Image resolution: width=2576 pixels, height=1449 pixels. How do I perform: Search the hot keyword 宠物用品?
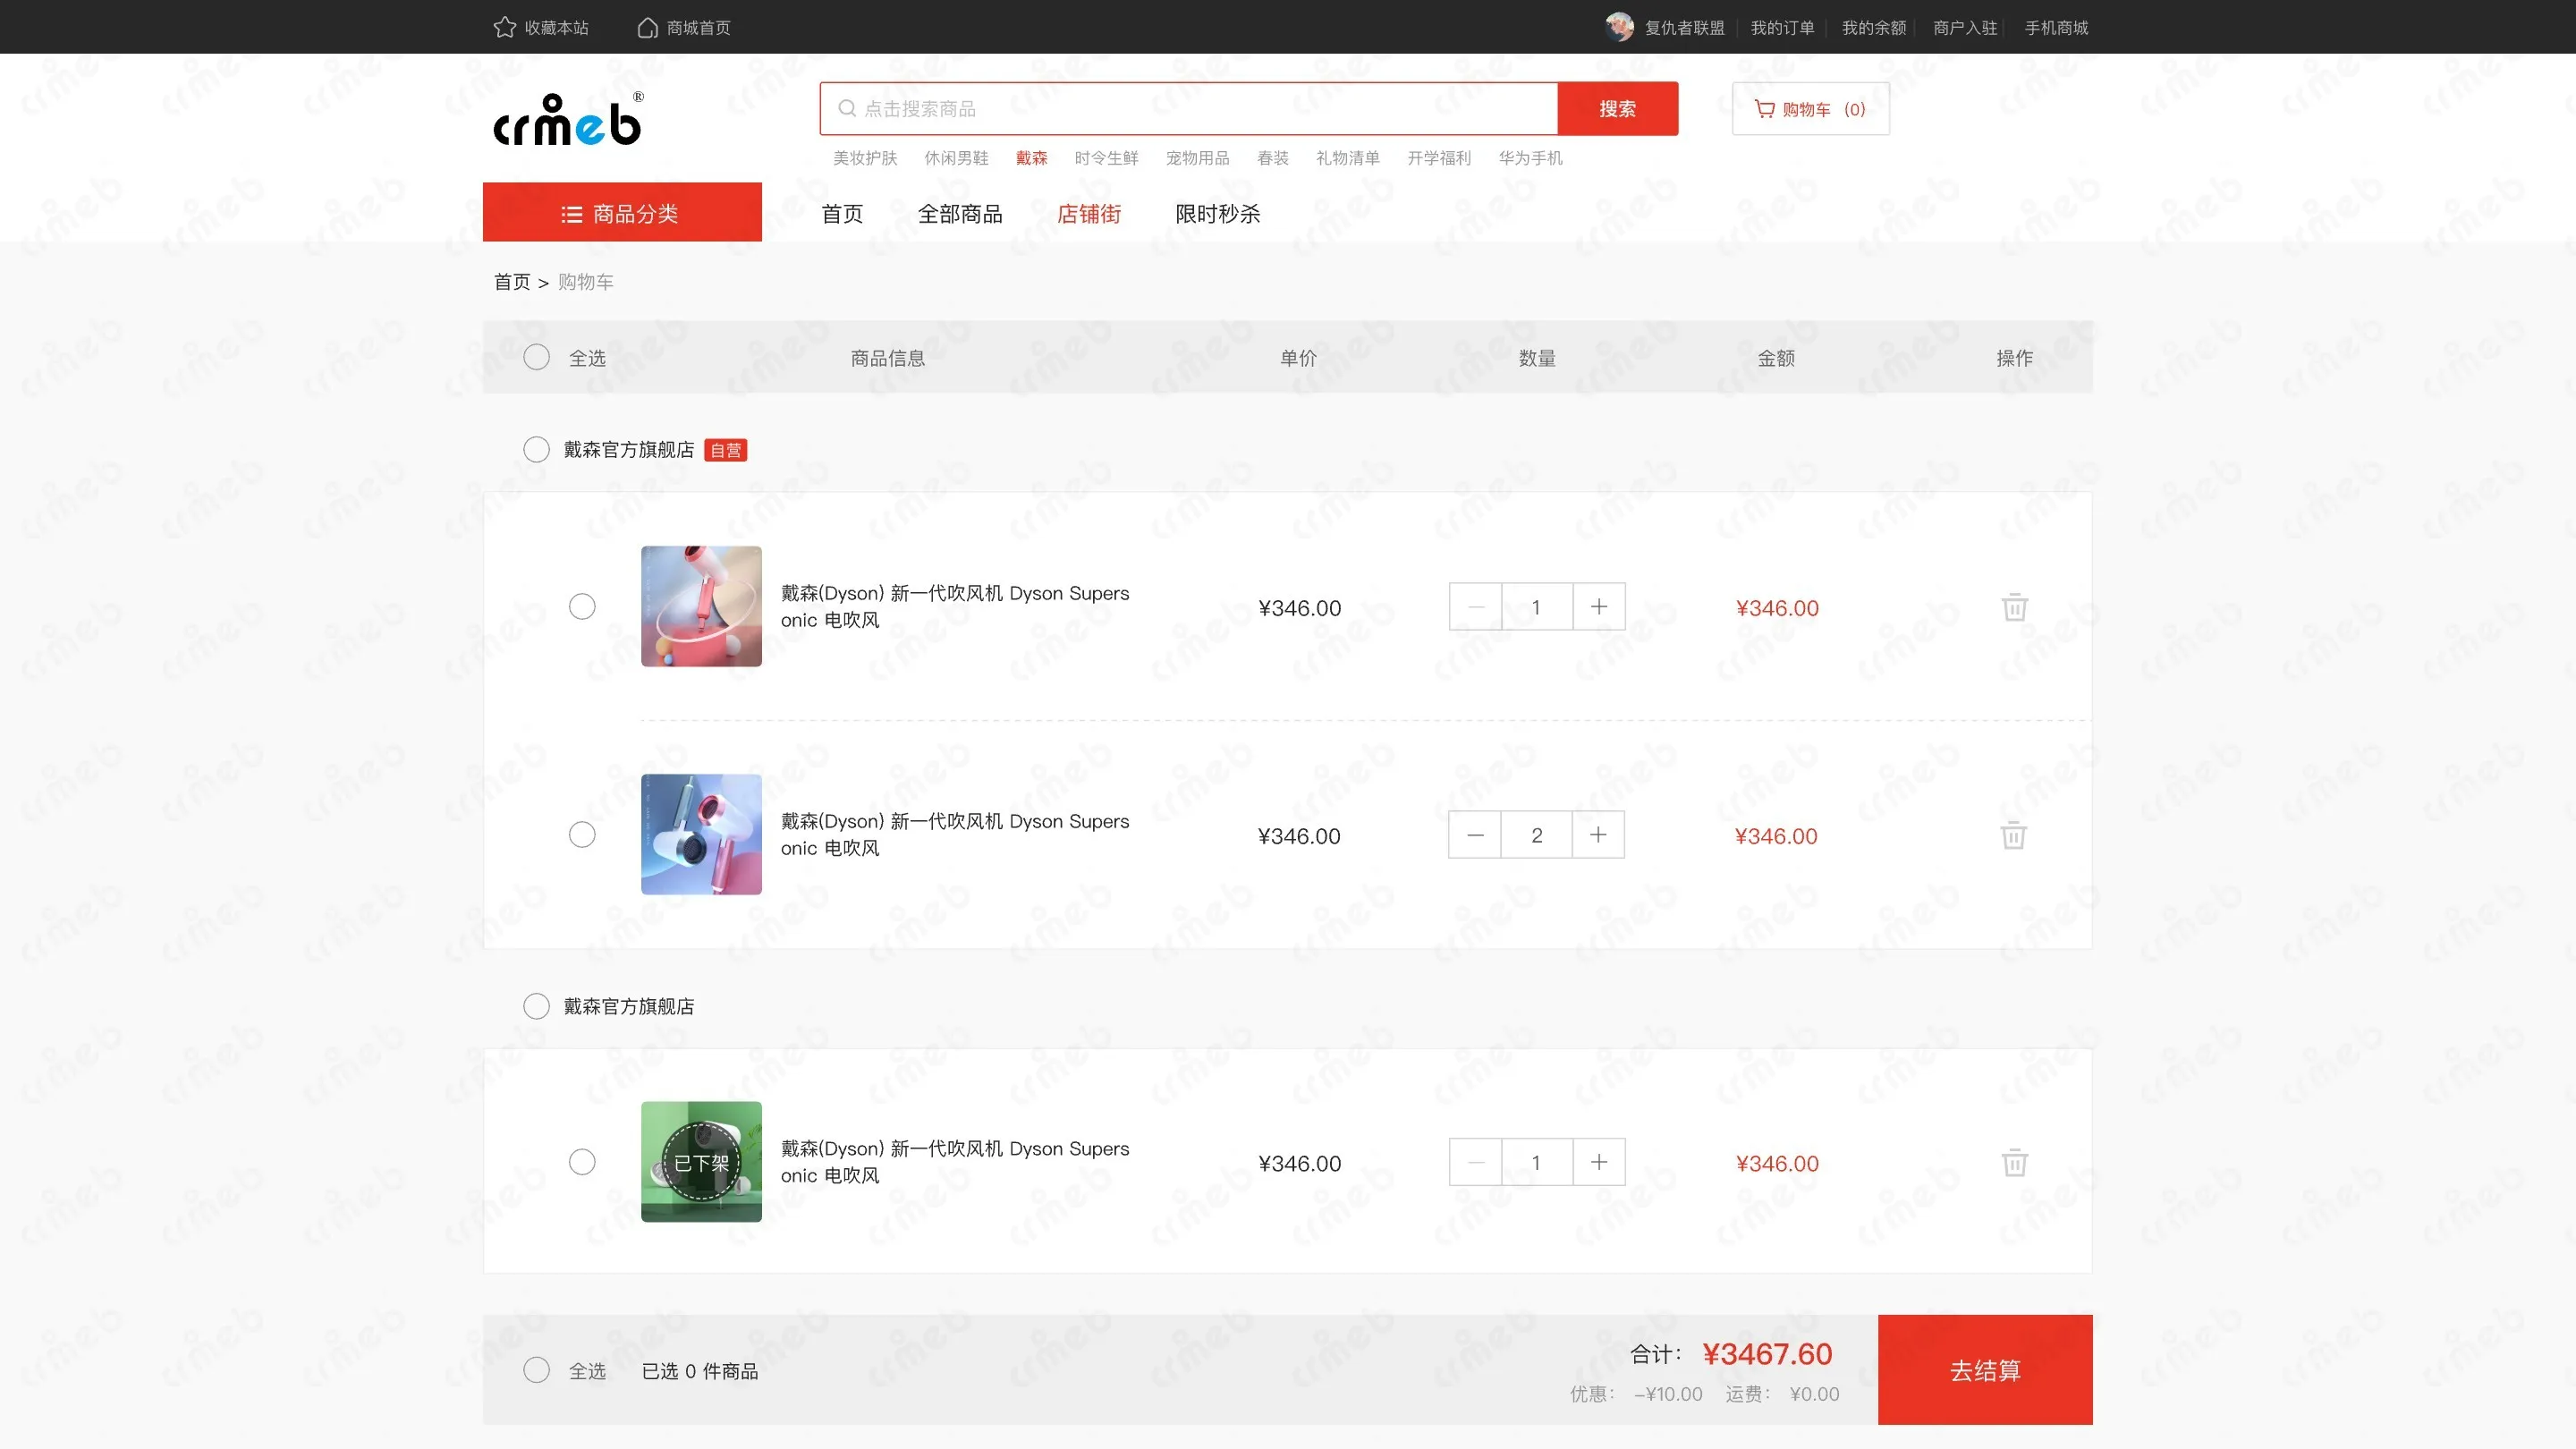[x=1198, y=158]
